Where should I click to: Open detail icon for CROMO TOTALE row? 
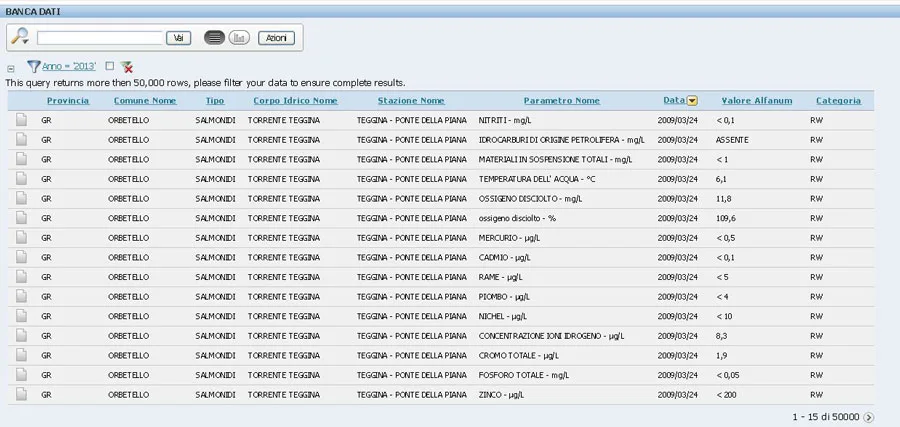click(x=21, y=355)
